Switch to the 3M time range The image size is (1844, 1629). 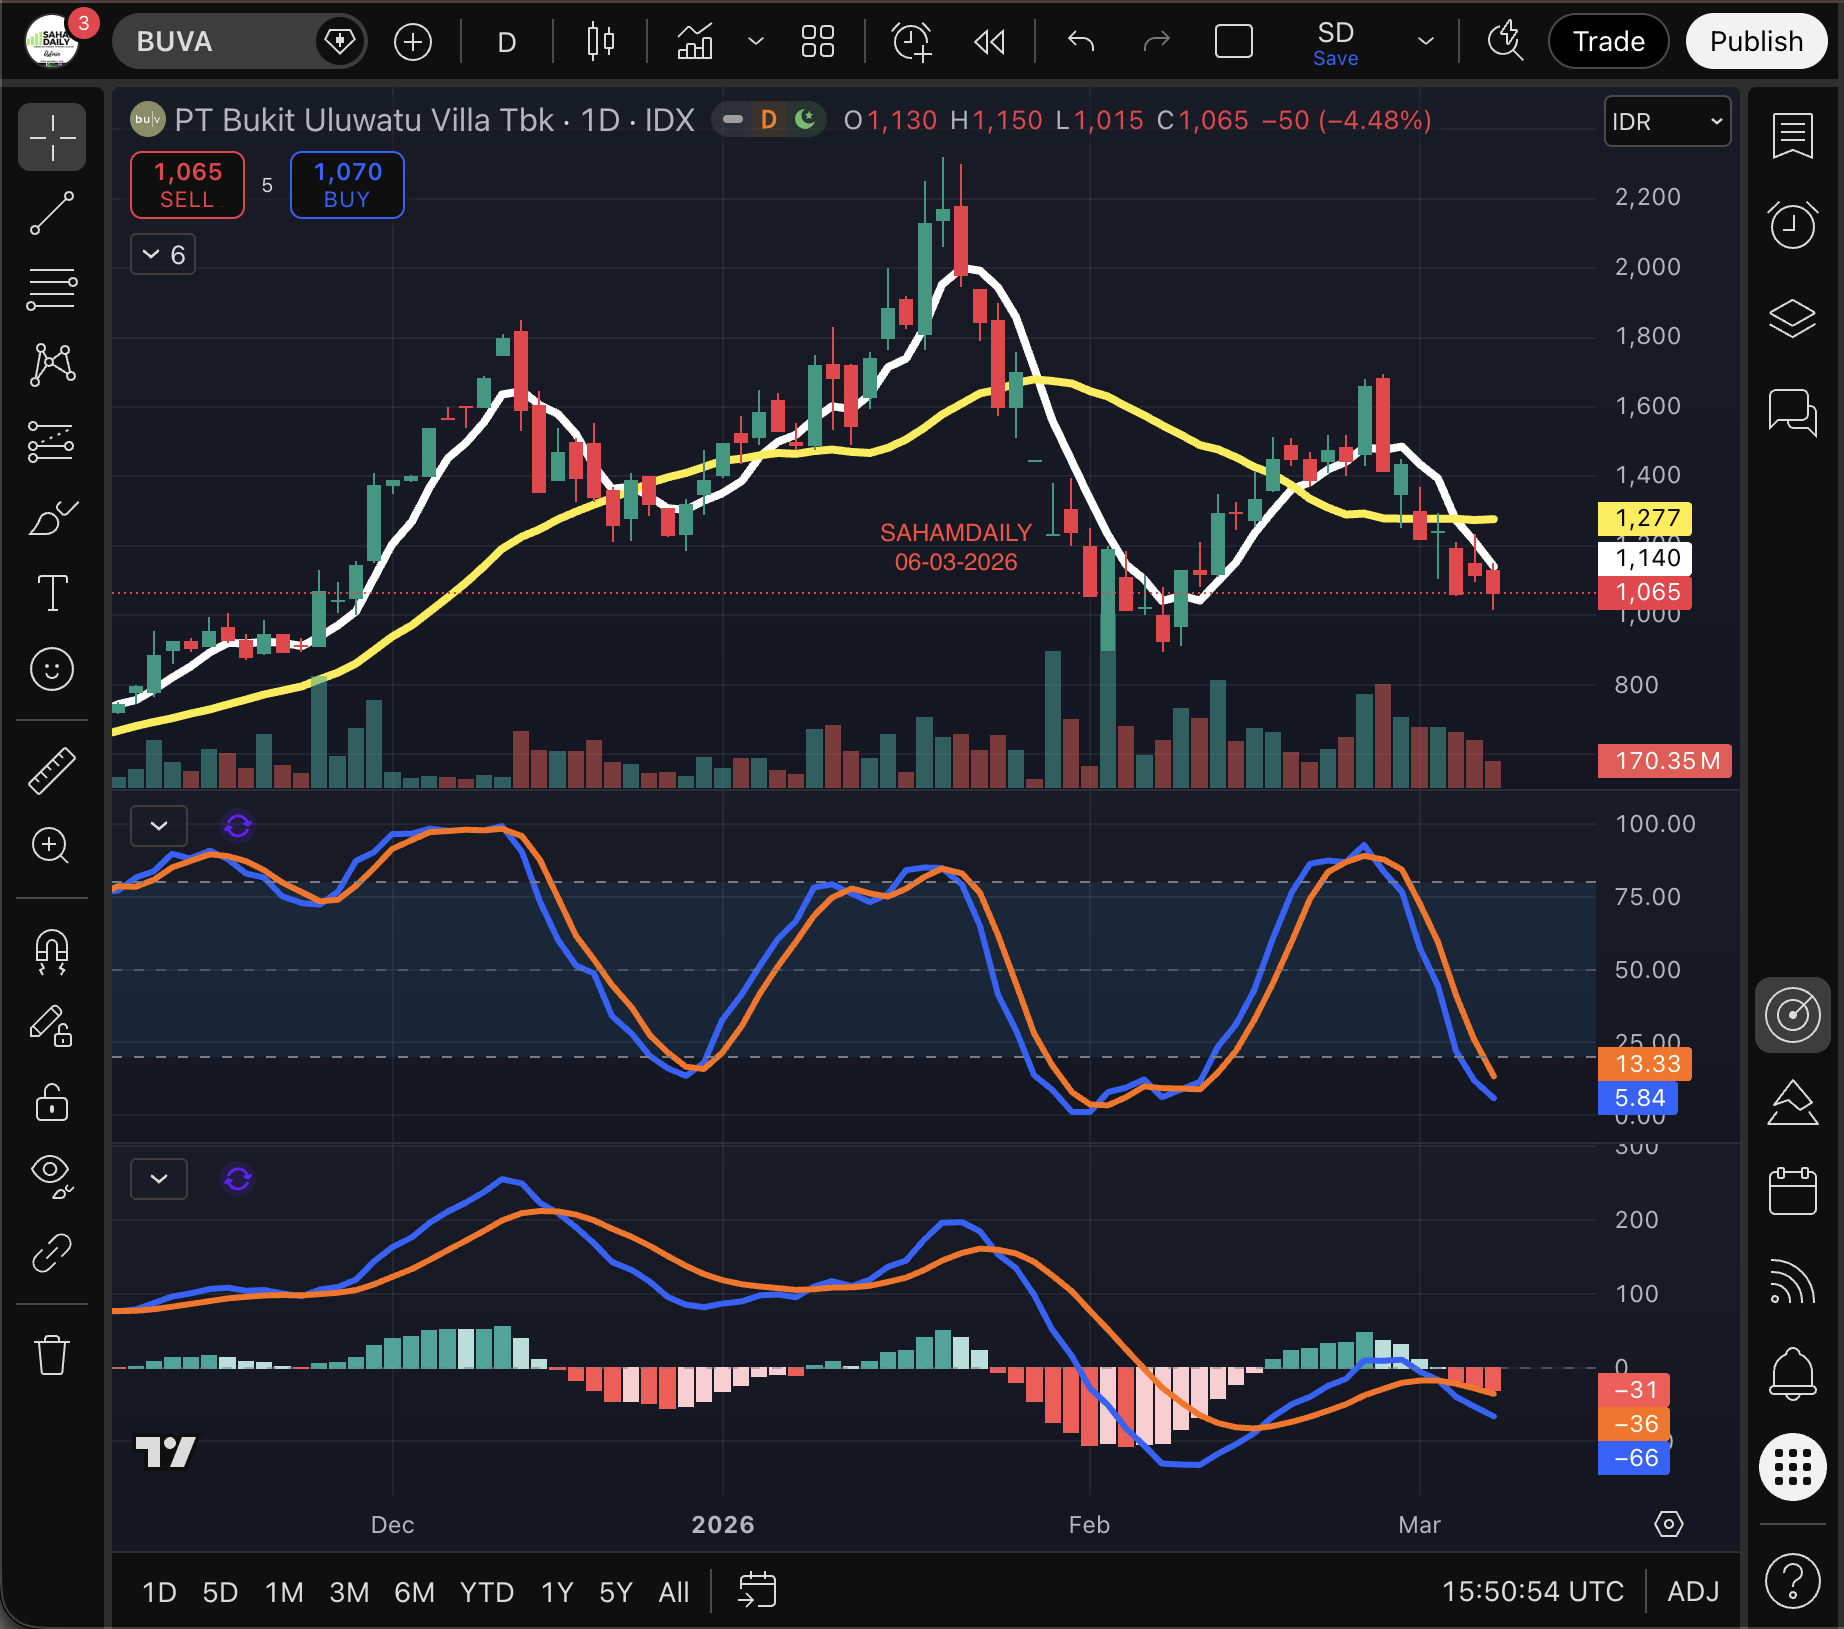[x=349, y=1591]
